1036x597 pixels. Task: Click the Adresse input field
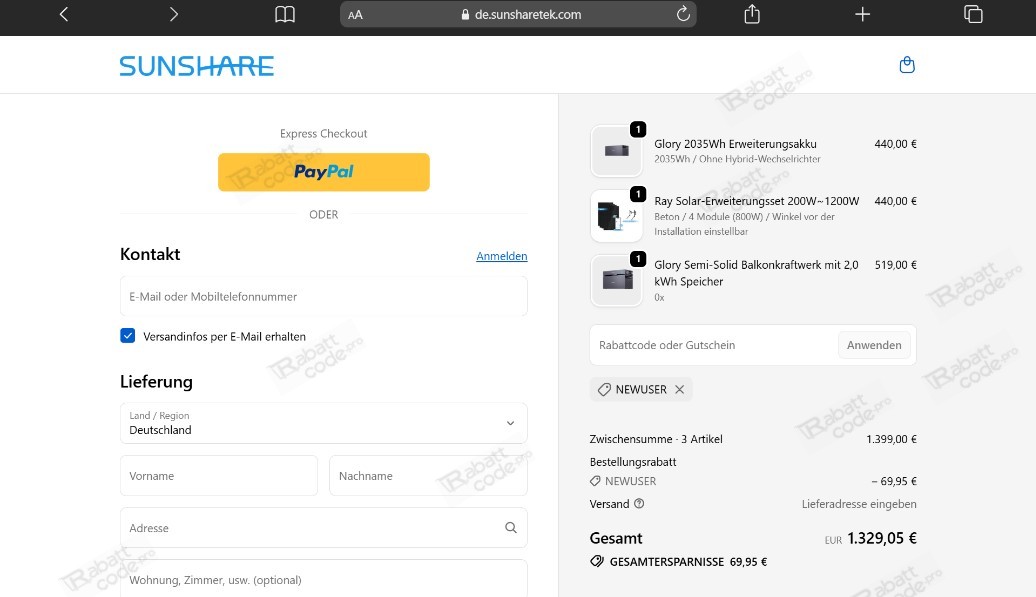[x=324, y=528]
